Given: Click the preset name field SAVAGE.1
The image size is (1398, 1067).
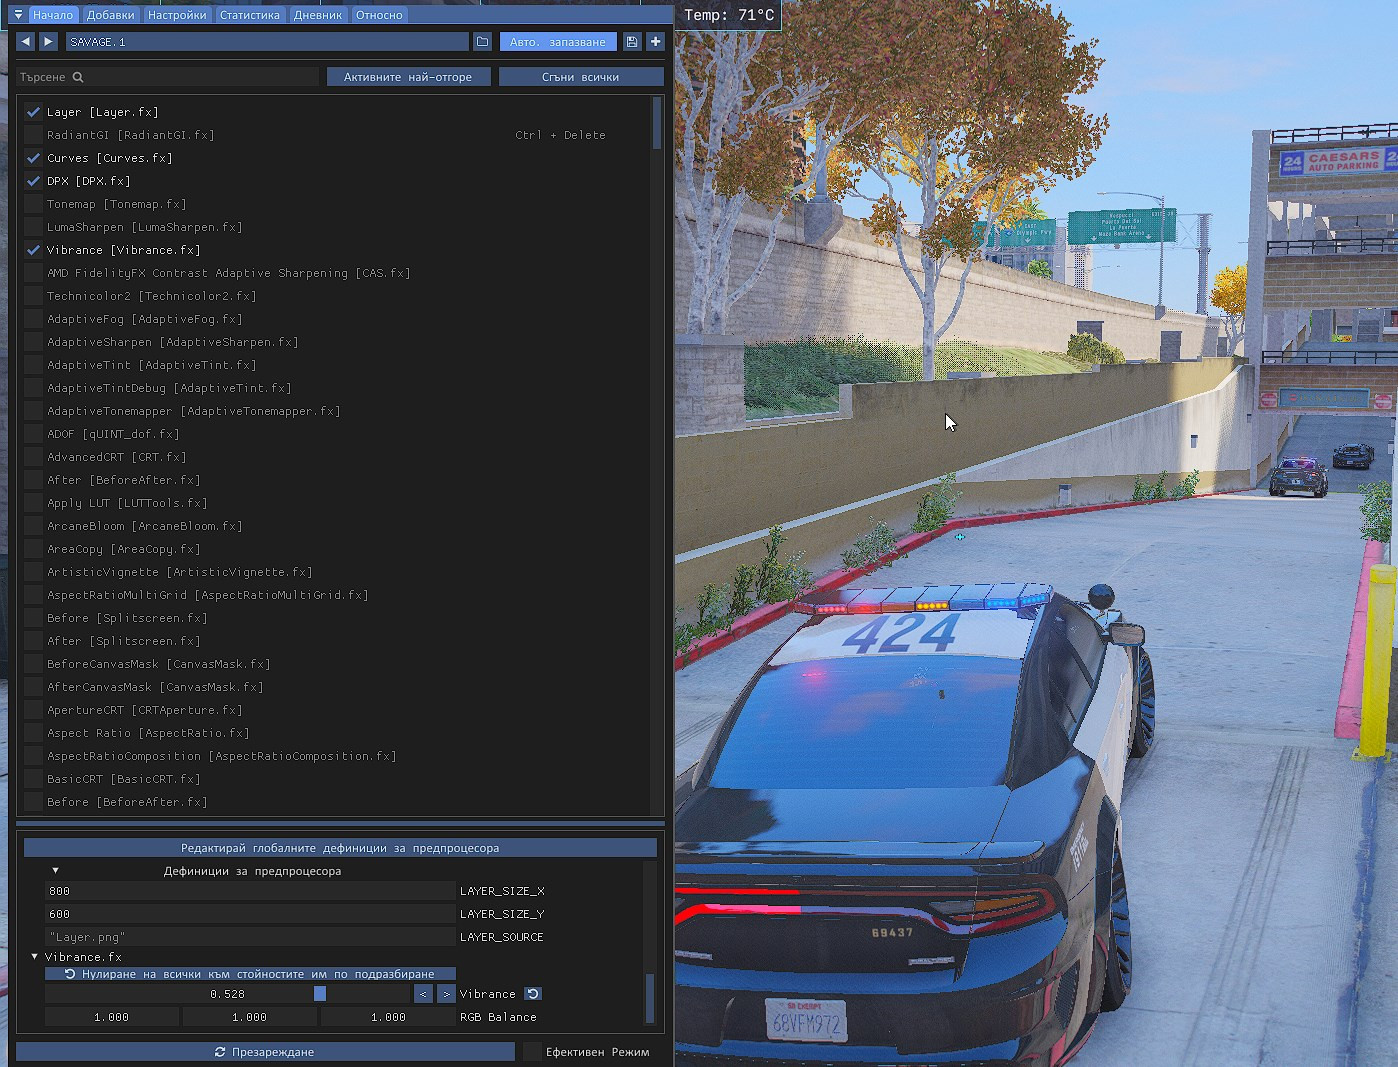Looking at the screenshot, I should coord(267,42).
